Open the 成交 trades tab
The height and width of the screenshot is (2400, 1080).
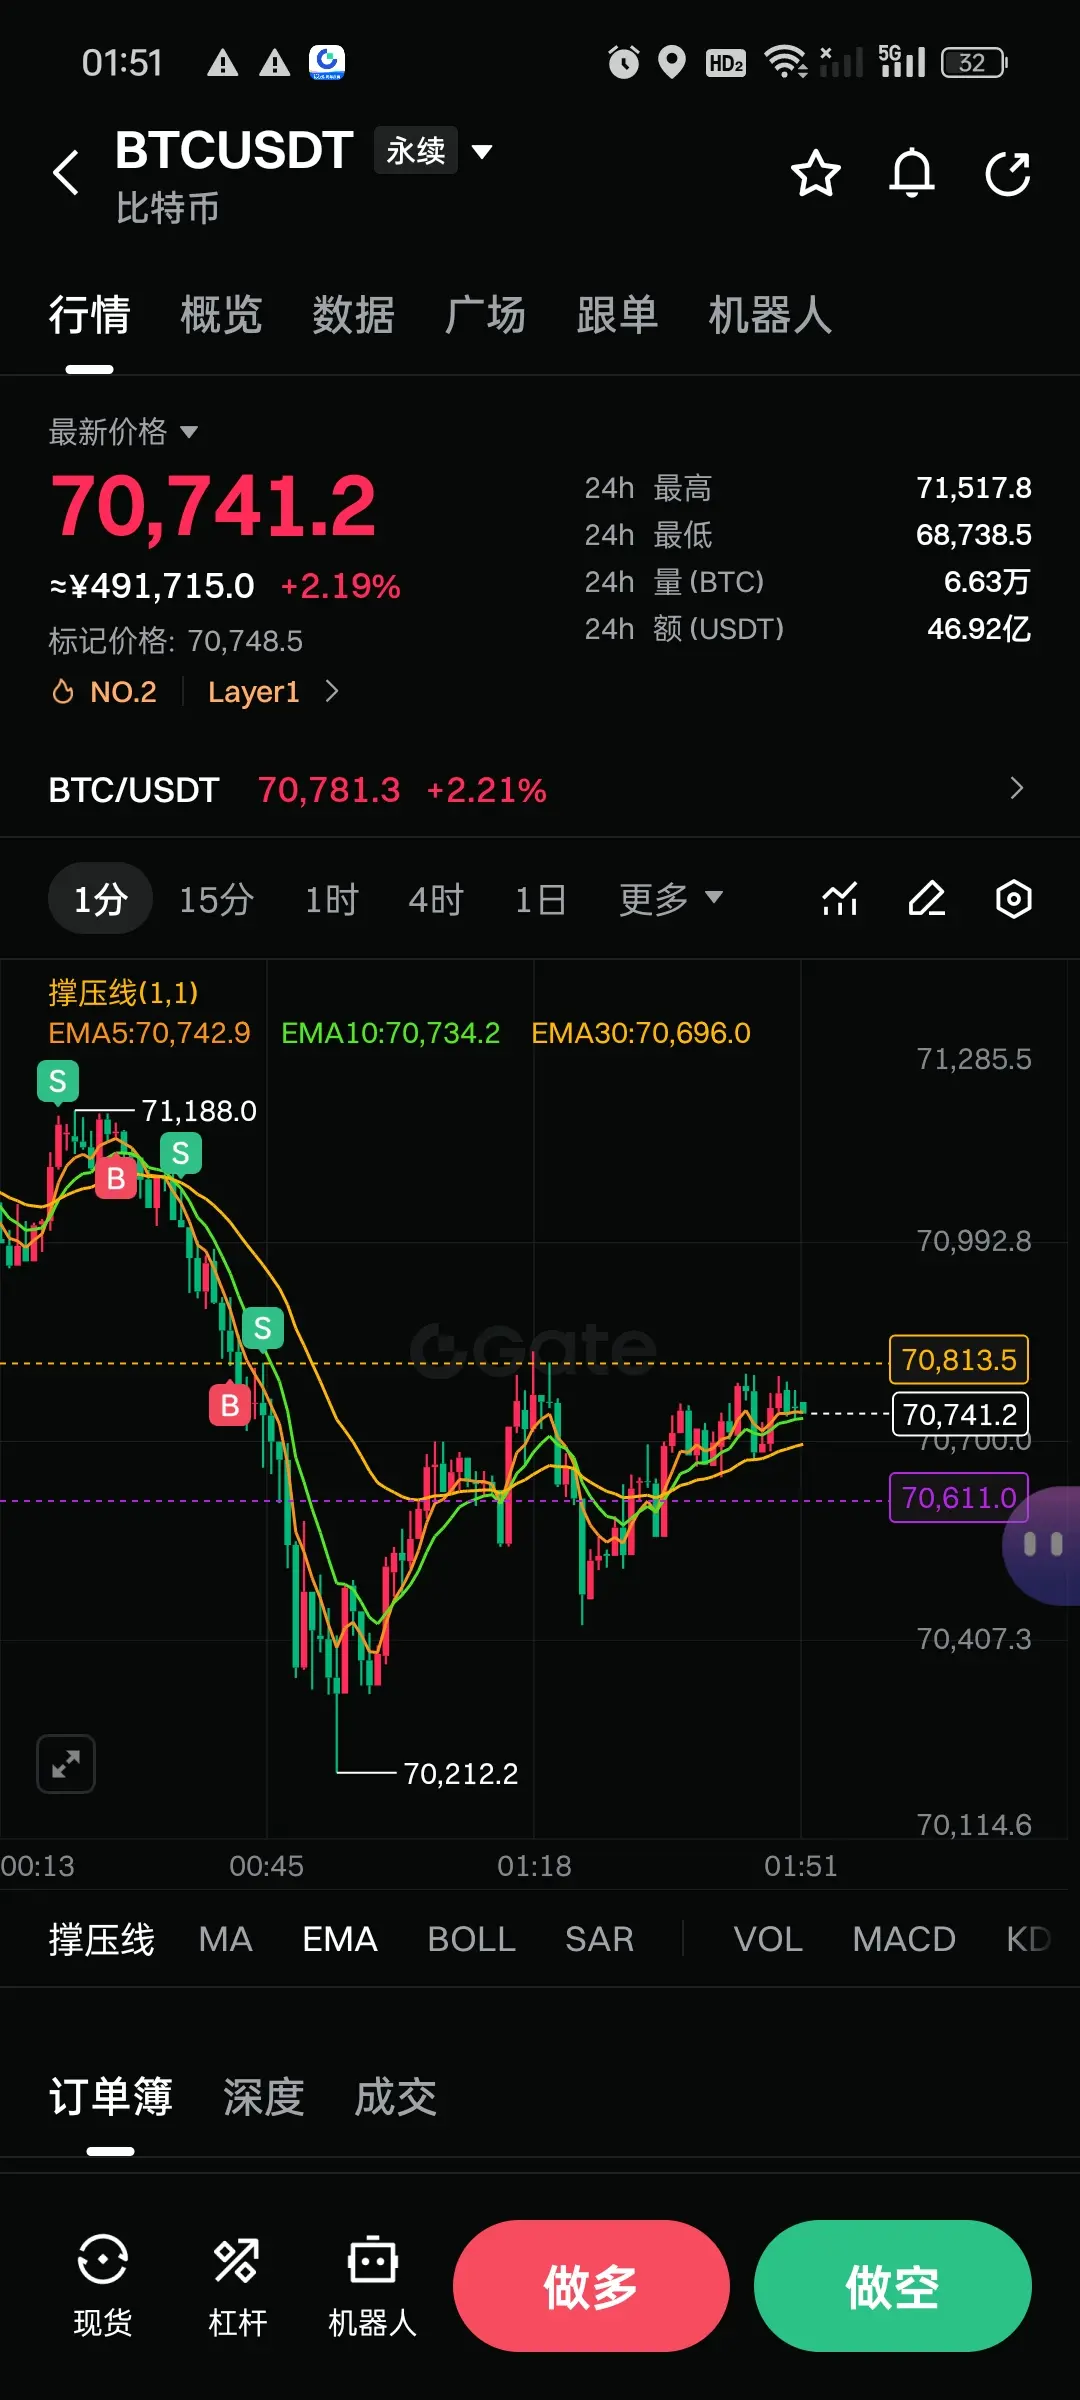395,2097
